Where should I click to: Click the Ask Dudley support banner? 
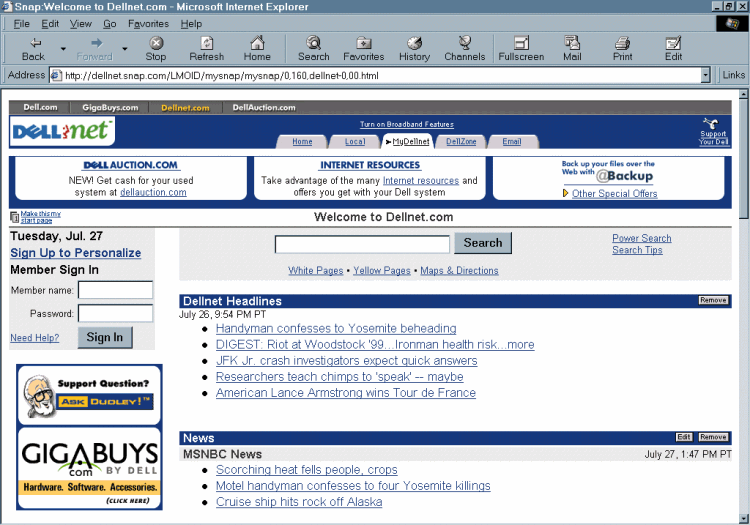(89, 395)
